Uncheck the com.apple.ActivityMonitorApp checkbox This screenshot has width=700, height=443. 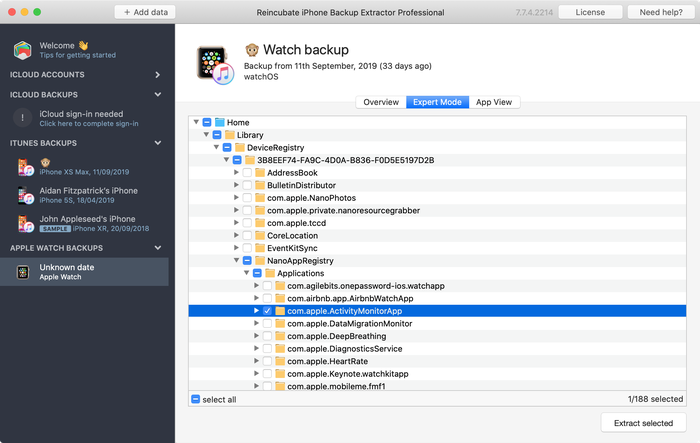(x=267, y=311)
